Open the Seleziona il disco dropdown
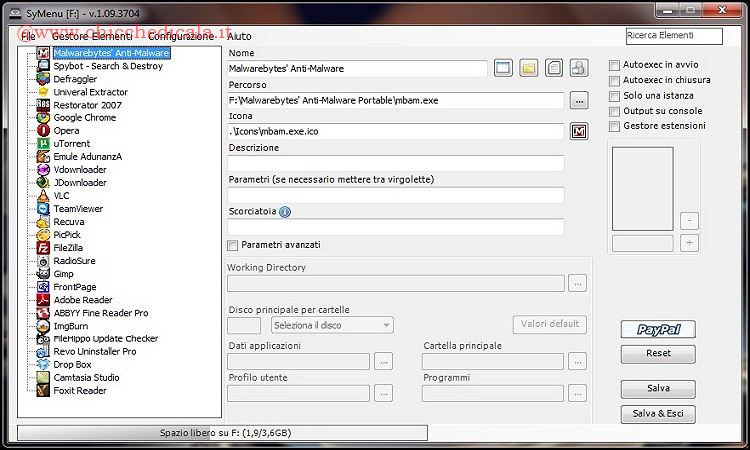Screen dimensions: 750x450 (331, 325)
